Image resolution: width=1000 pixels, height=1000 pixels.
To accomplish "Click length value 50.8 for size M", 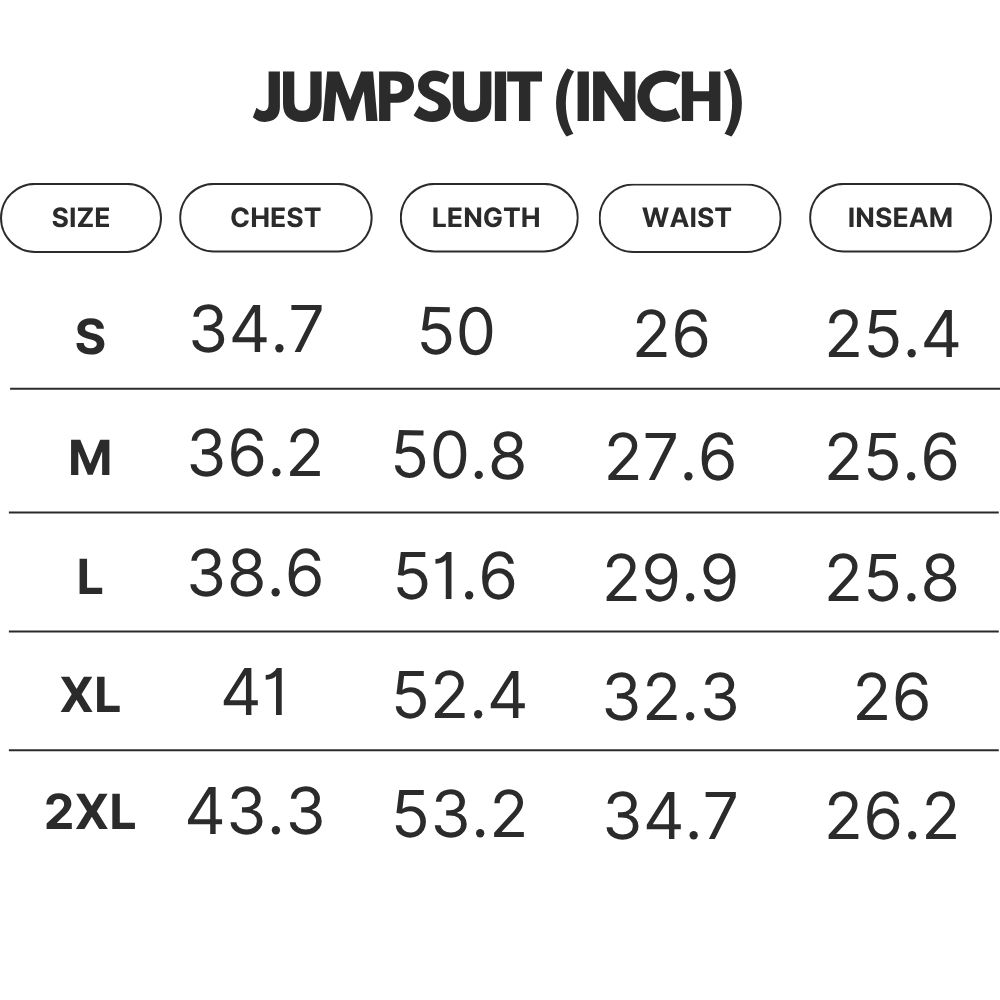I will [x=459, y=455].
